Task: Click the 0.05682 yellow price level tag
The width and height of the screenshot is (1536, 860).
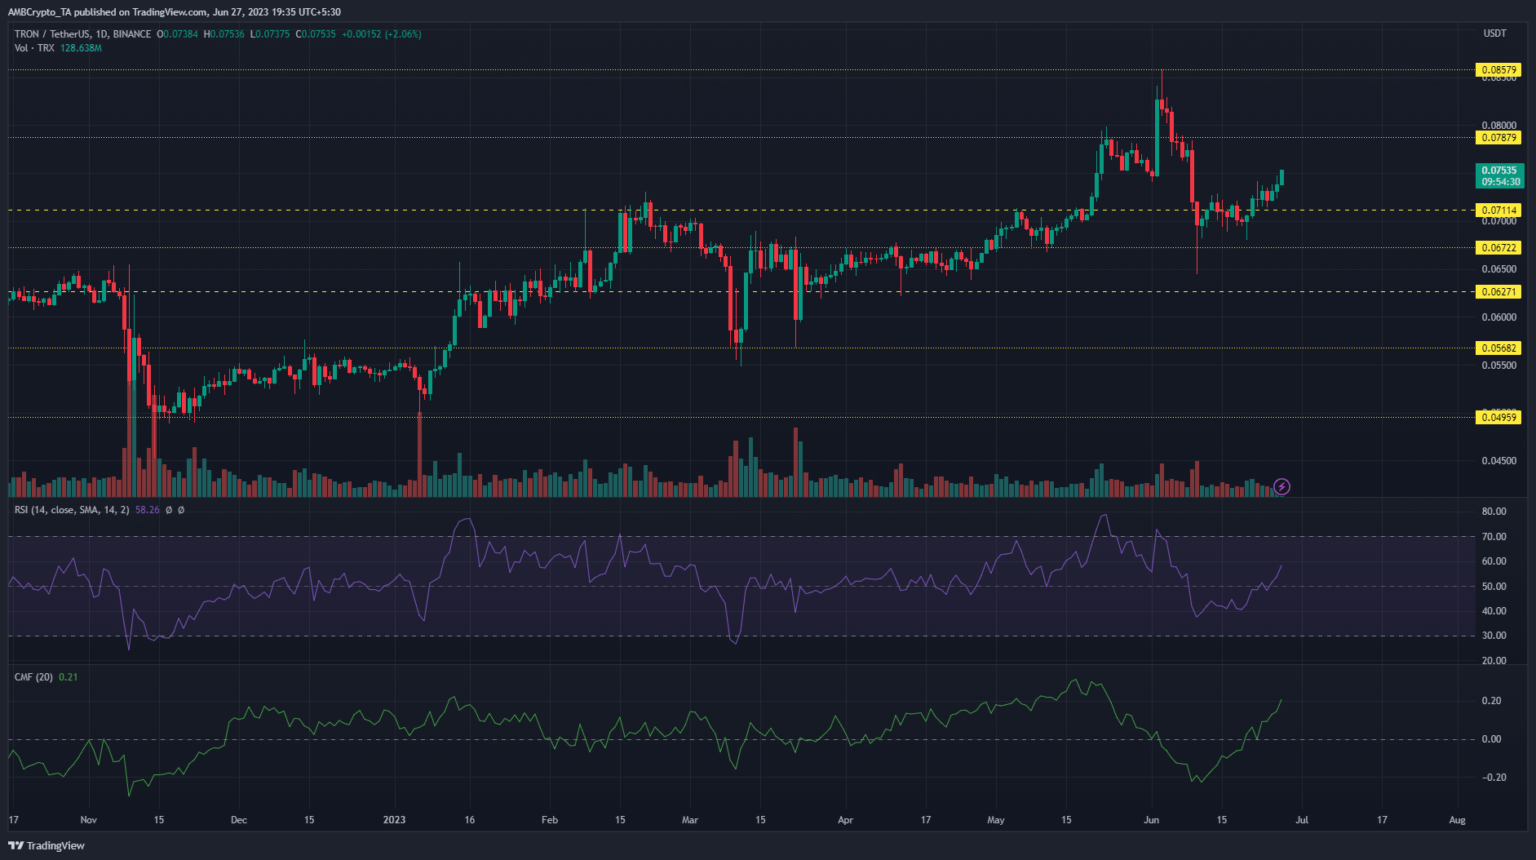Action: click(1498, 349)
